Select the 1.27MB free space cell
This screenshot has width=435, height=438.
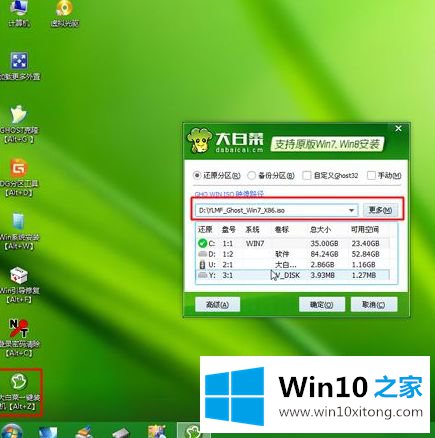click(364, 276)
